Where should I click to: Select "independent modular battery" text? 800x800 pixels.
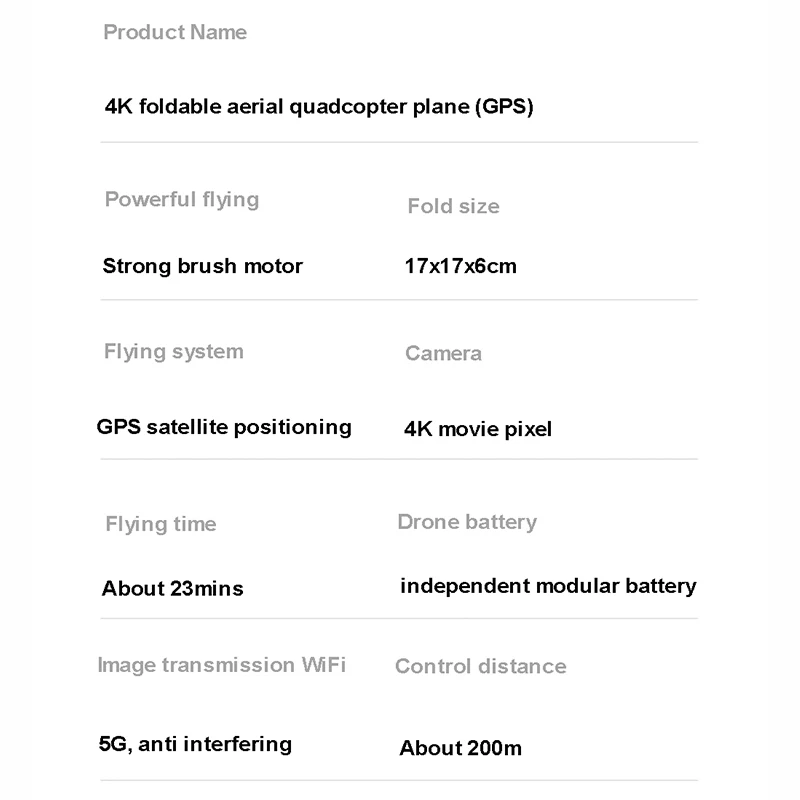click(548, 586)
